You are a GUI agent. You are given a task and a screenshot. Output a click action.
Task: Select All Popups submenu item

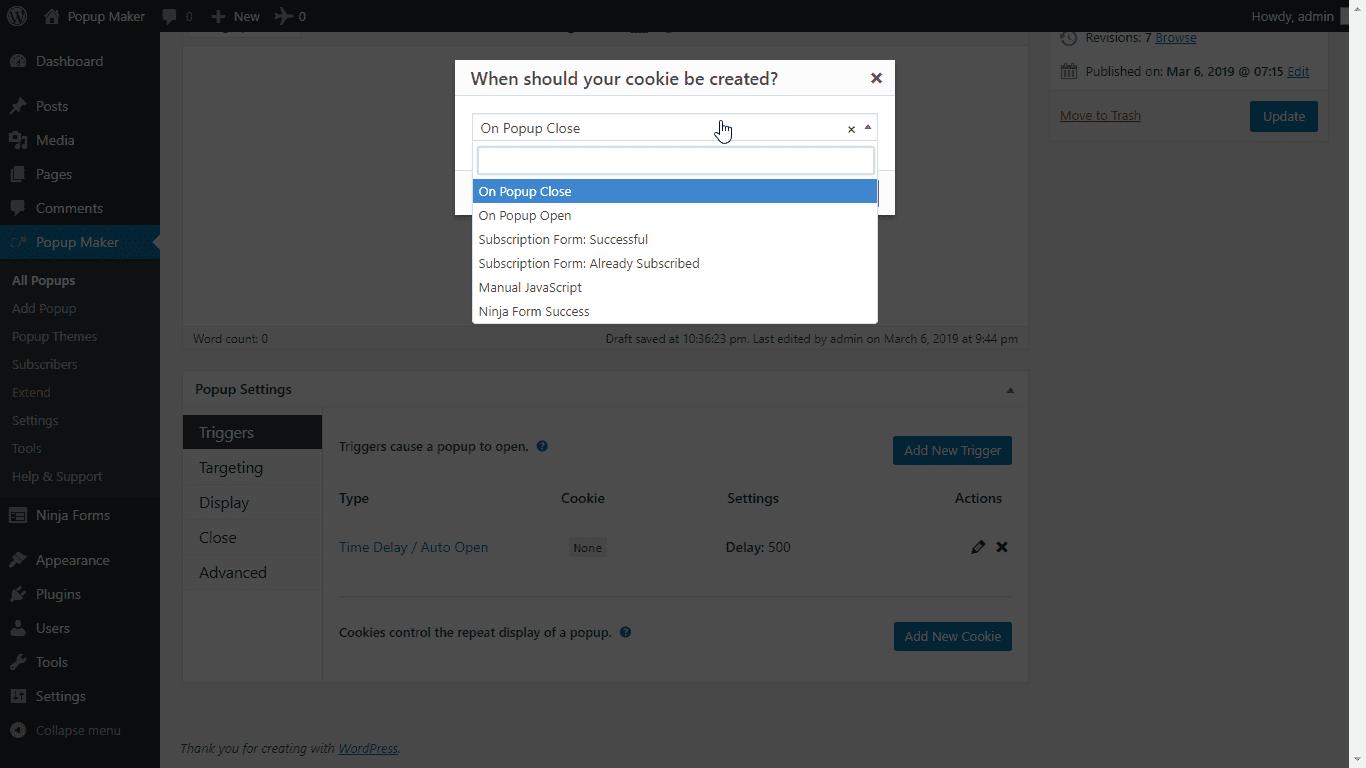pyautogui.click(x=43, y=281)
